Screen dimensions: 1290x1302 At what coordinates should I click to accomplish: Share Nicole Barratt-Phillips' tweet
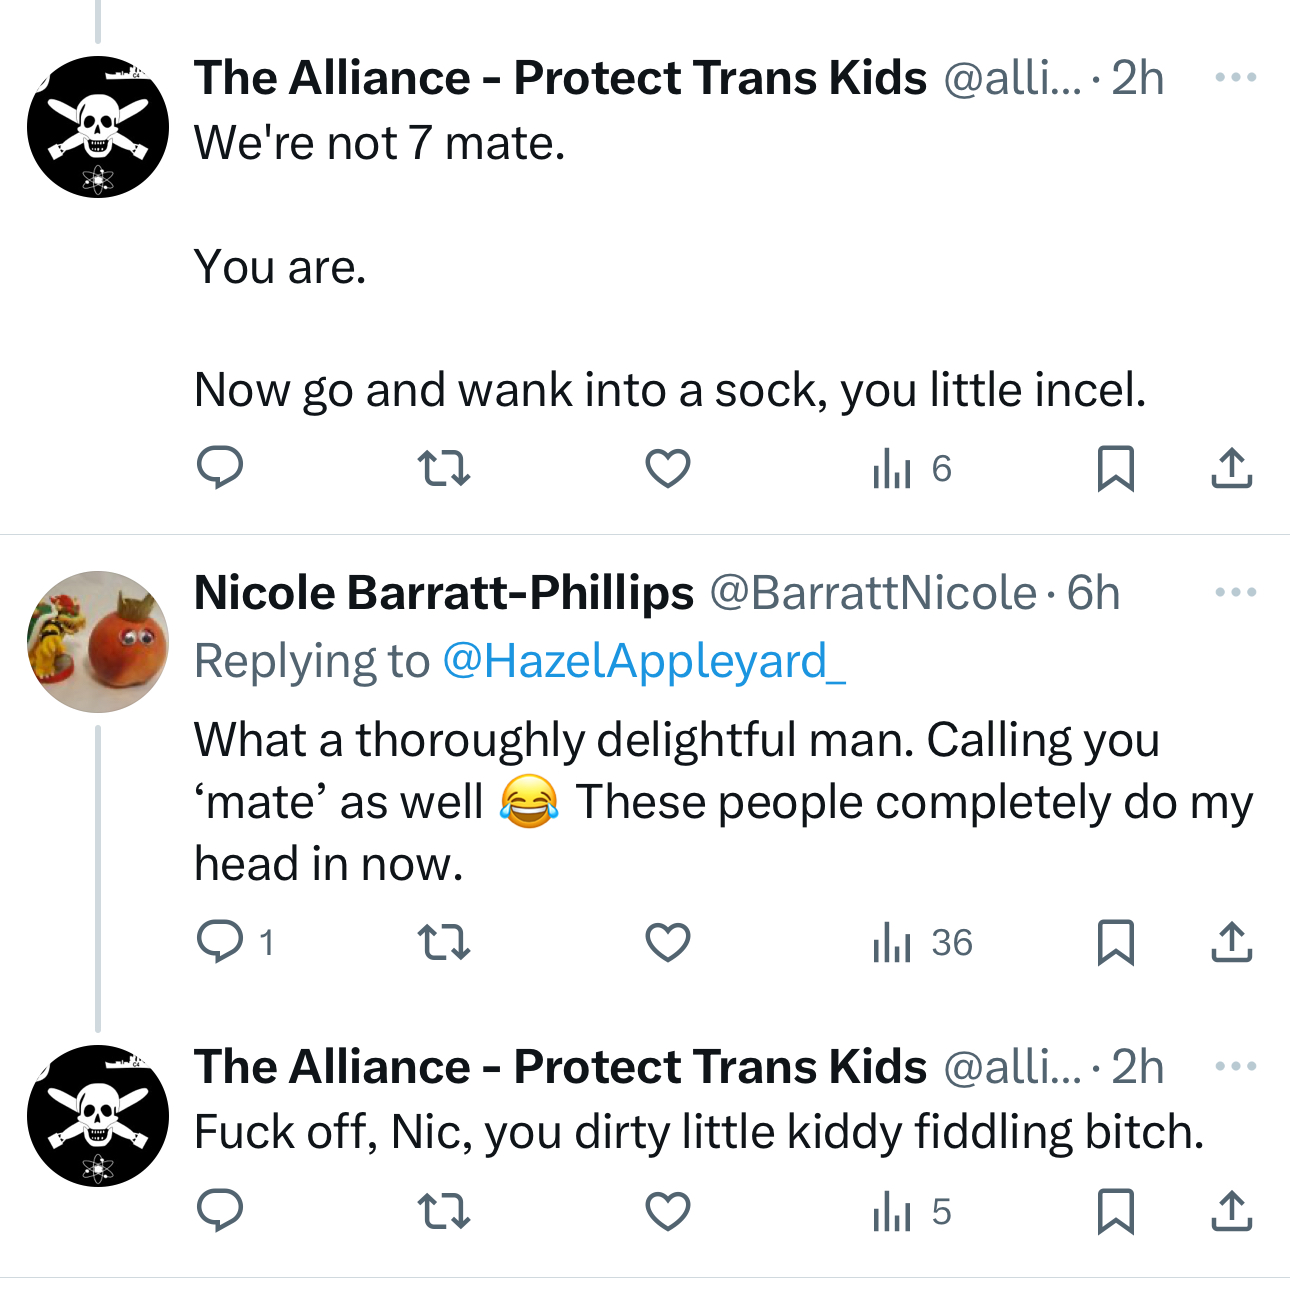(x=1232, y=942)
